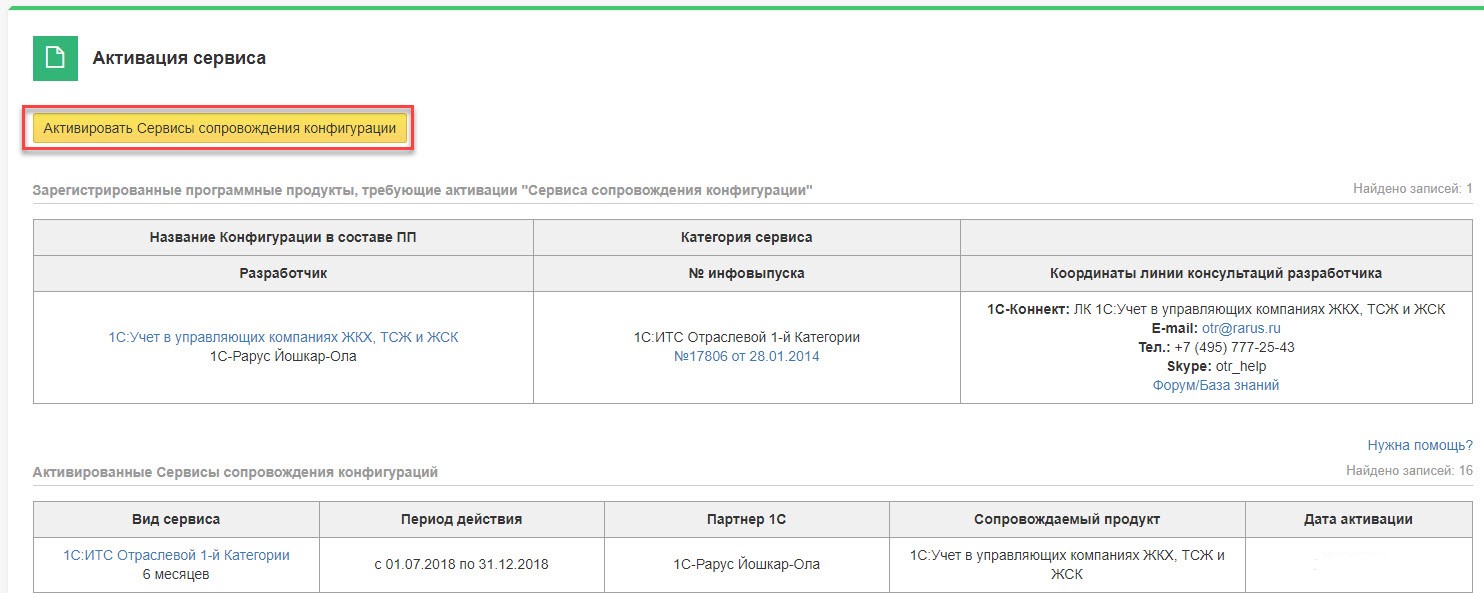Click the Категория сервиса column header
This screenshot has height=593, width=1484.
(747, 237)
